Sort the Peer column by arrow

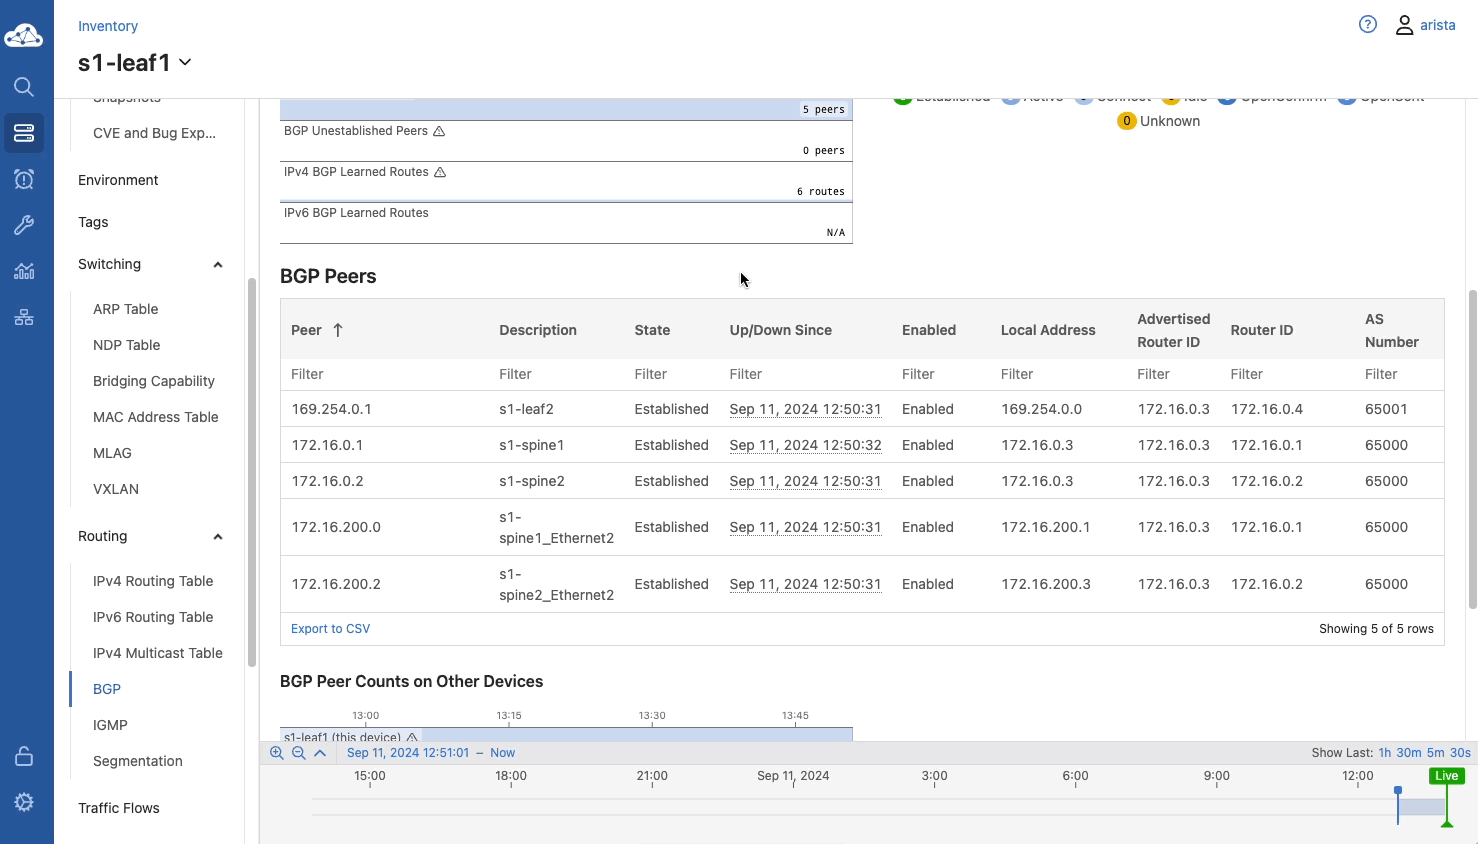tap(338, 330)
